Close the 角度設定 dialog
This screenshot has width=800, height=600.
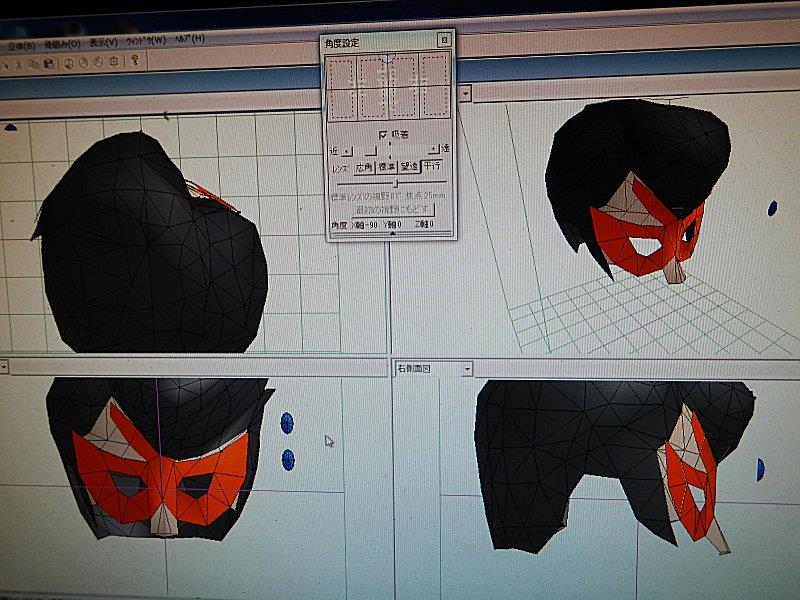click(444, 40)
